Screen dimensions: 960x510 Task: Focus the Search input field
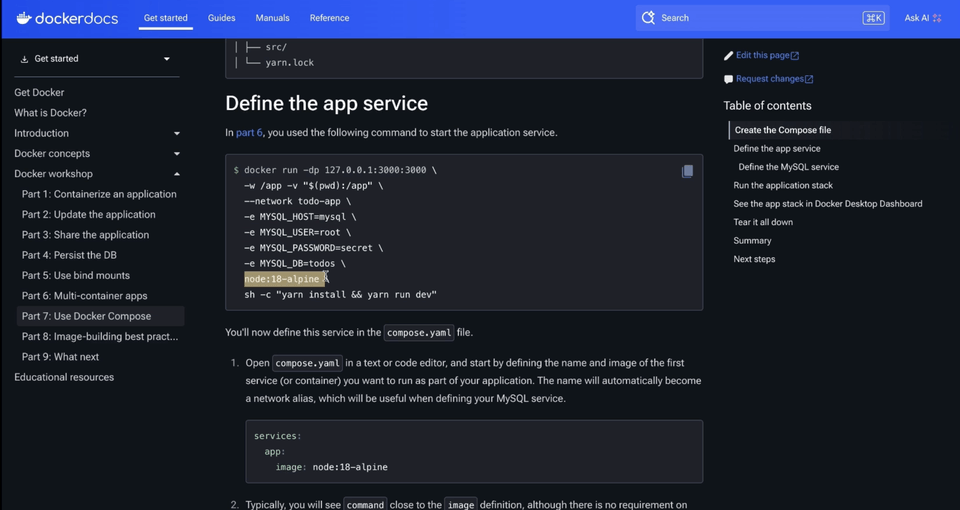click(x=762, y=18)
